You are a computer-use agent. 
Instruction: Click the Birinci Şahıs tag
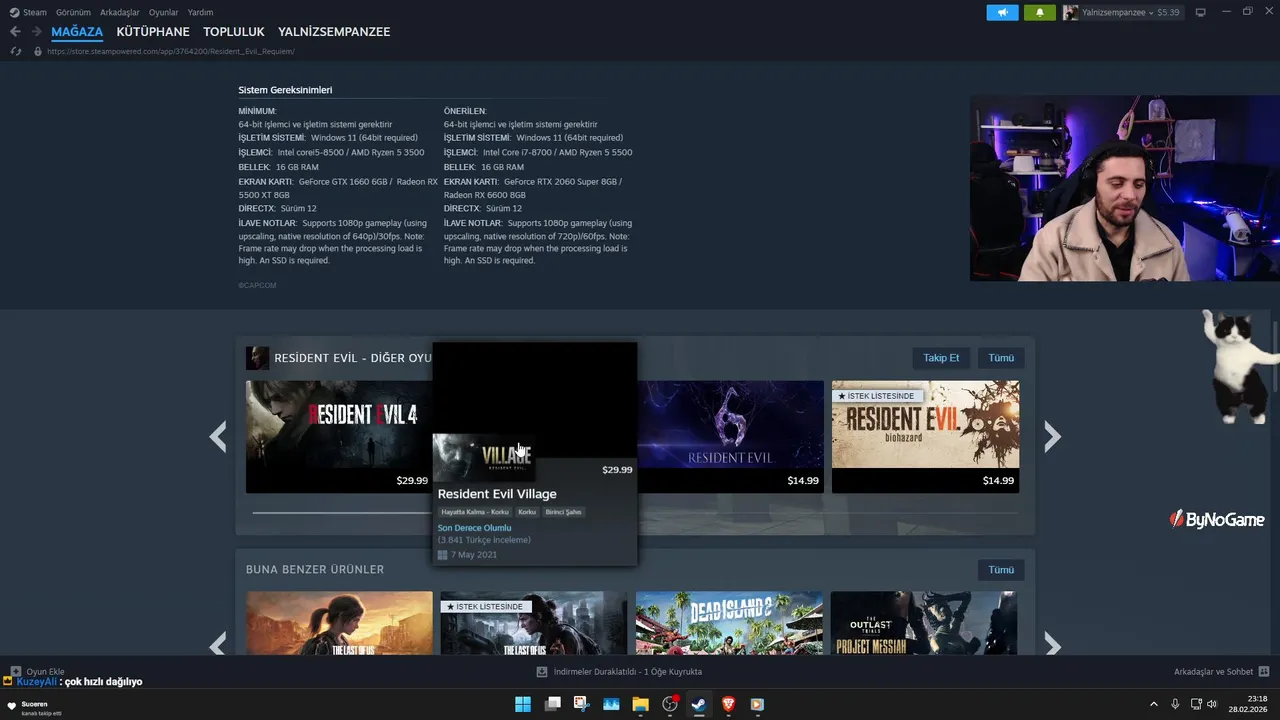point(563,512)
